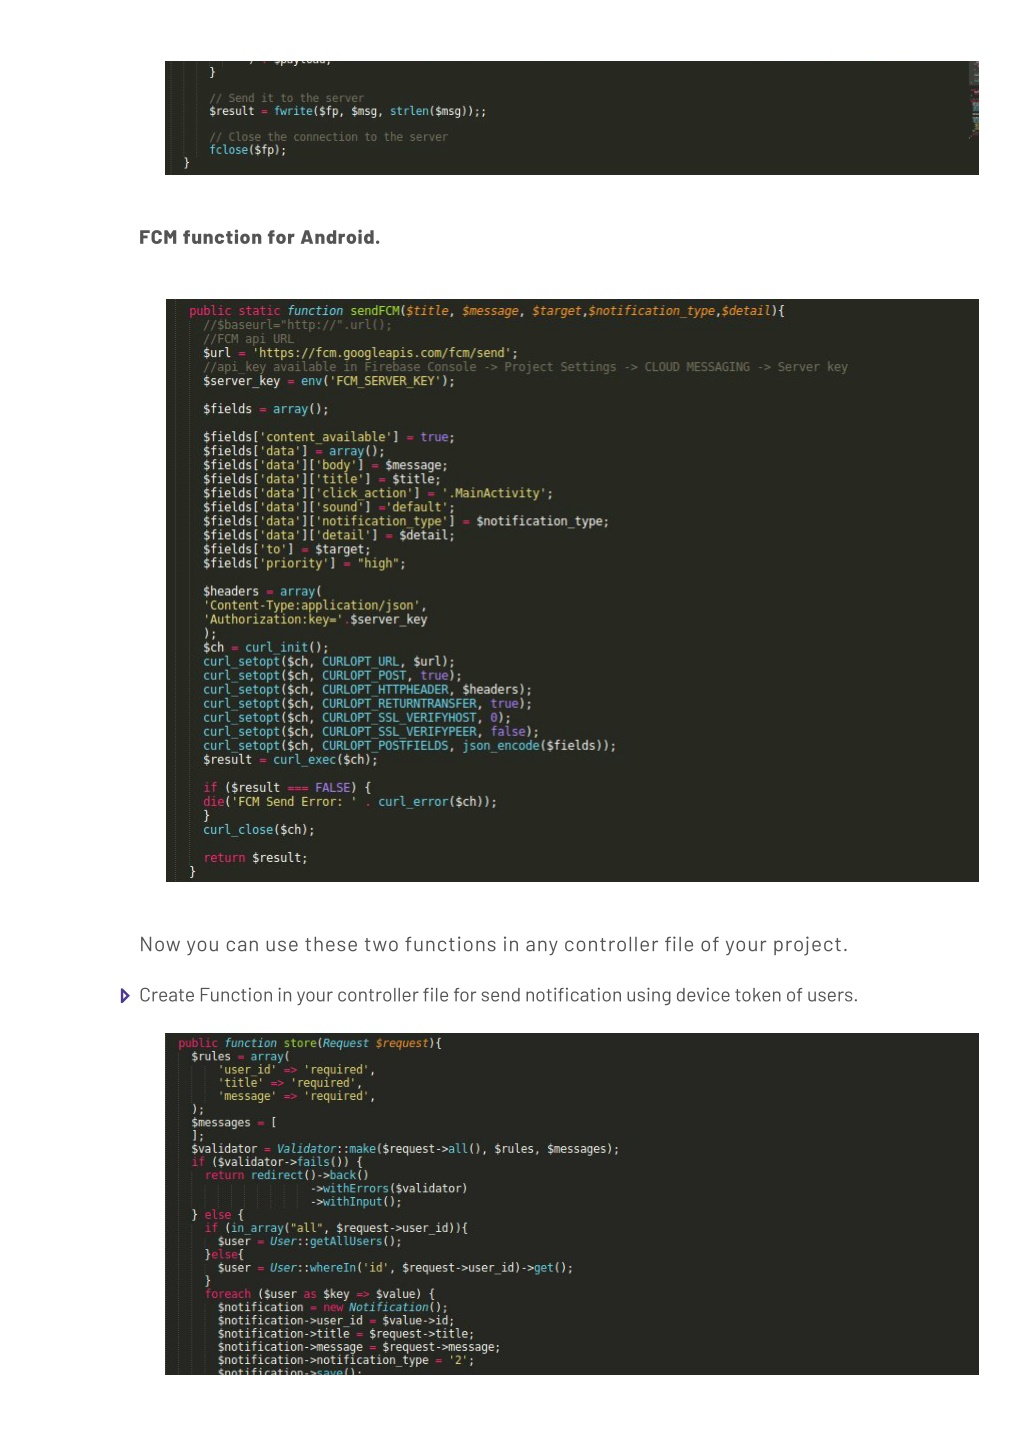Click the '$result = curl_exec($ch);' line

point(290,759)
